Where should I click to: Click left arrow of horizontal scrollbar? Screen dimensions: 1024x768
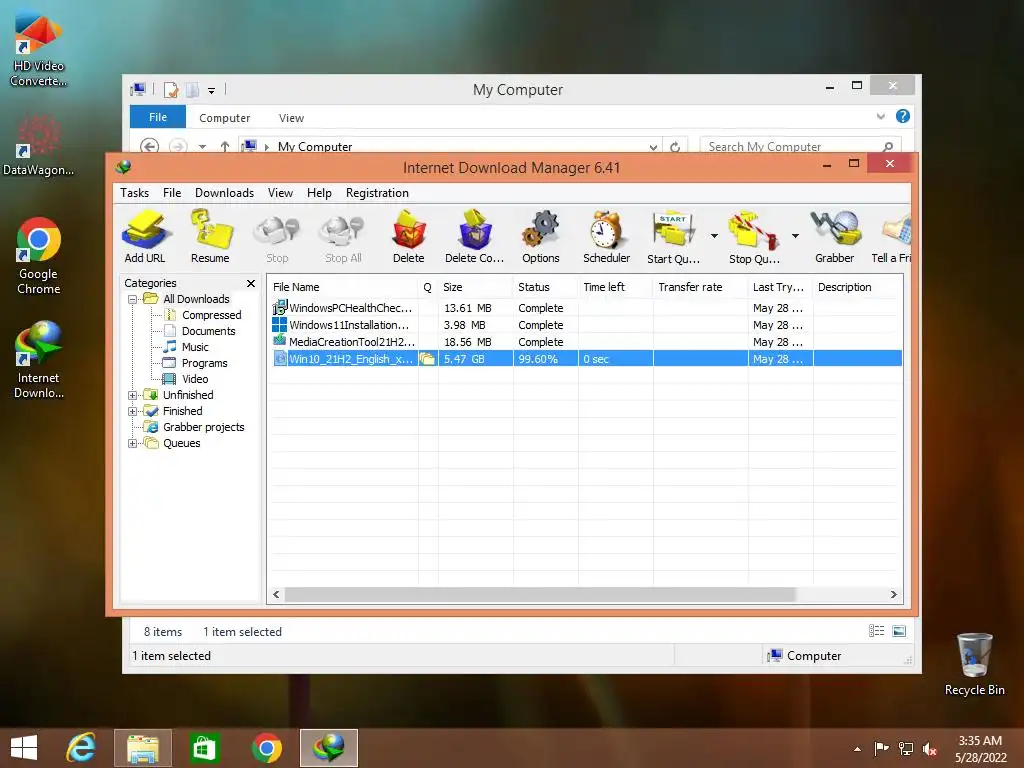[276, 594]
